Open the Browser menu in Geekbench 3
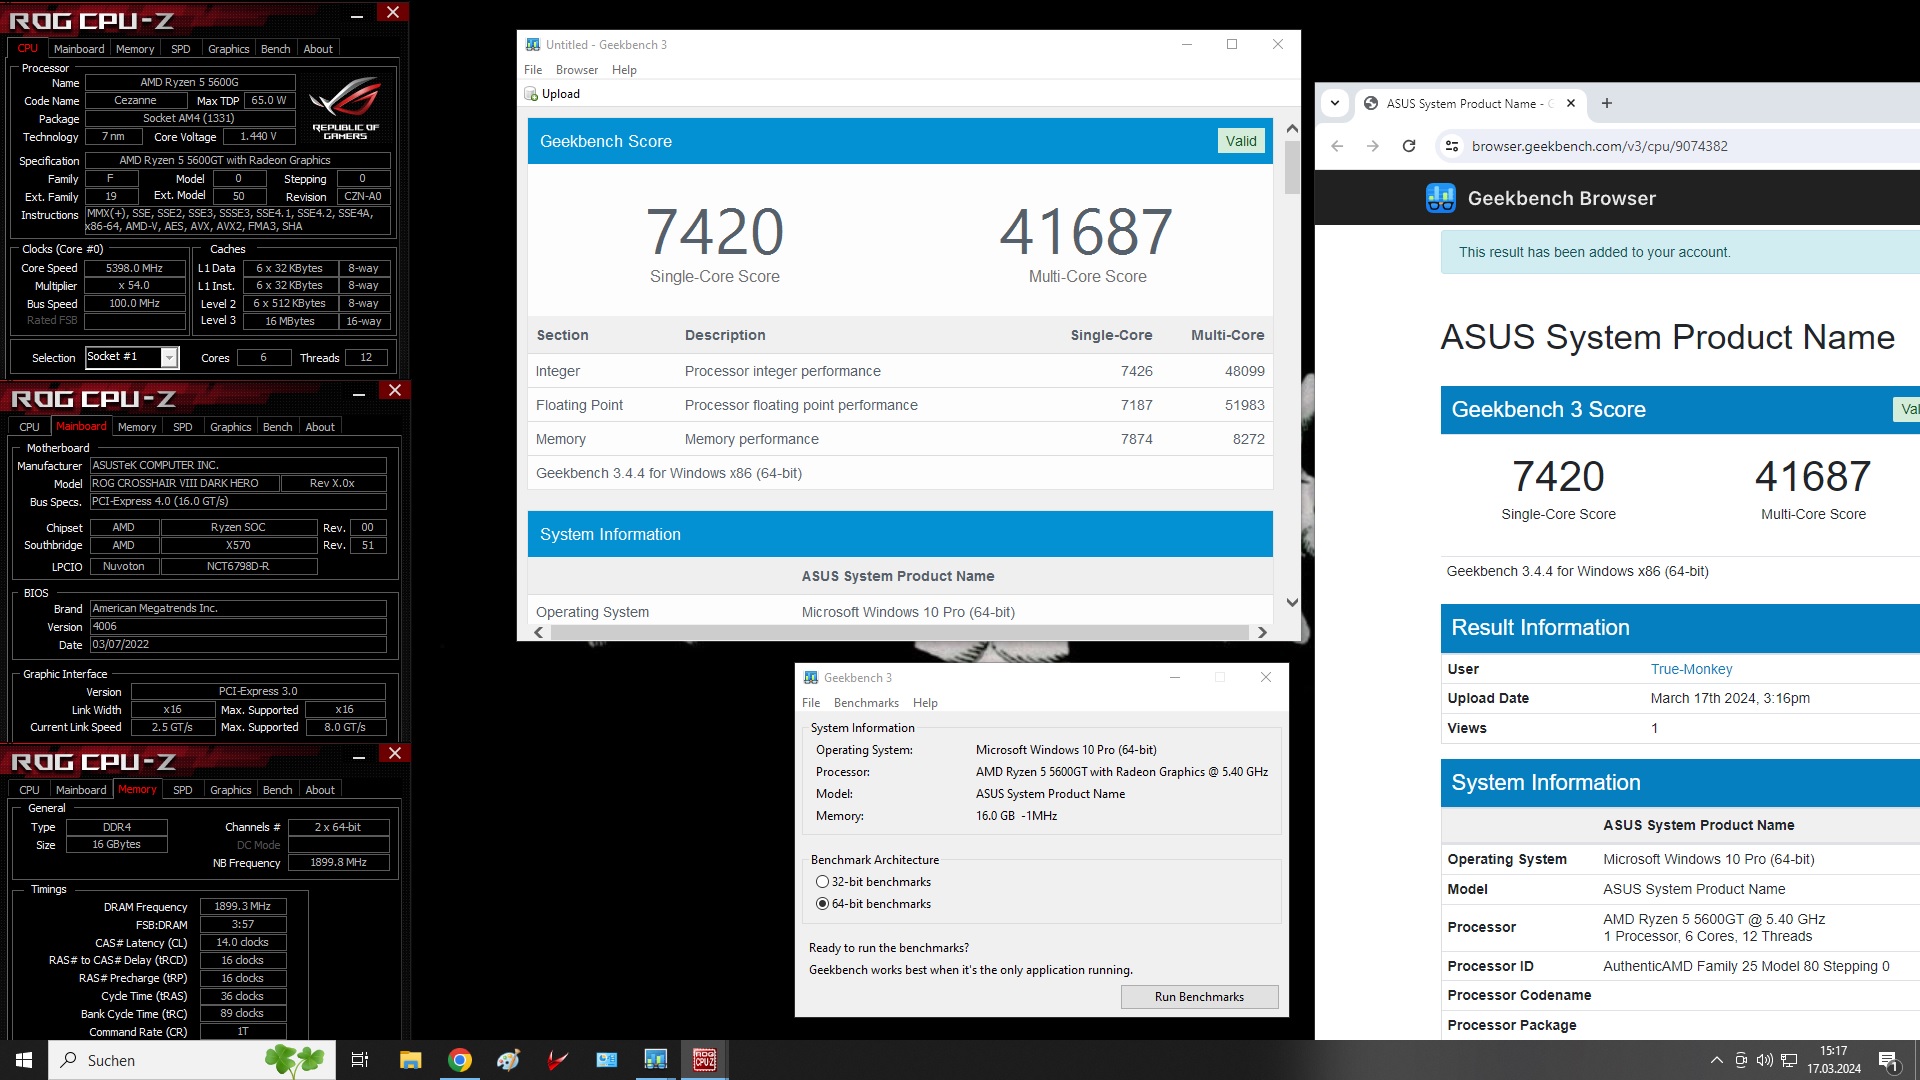Image resolution: width=1920 pixels, height=1080 pixels. pos(577,70)
